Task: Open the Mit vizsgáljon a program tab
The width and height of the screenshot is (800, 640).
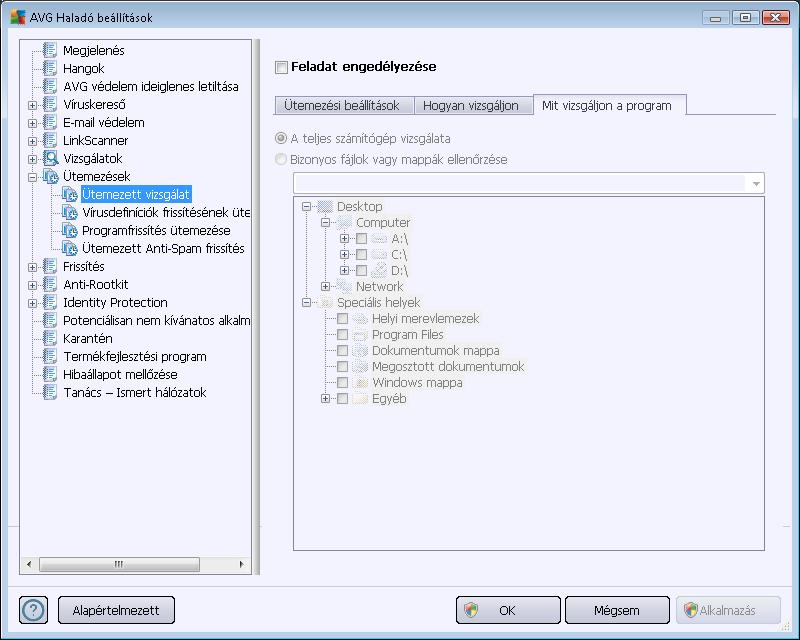Action: tap(609, 105)
